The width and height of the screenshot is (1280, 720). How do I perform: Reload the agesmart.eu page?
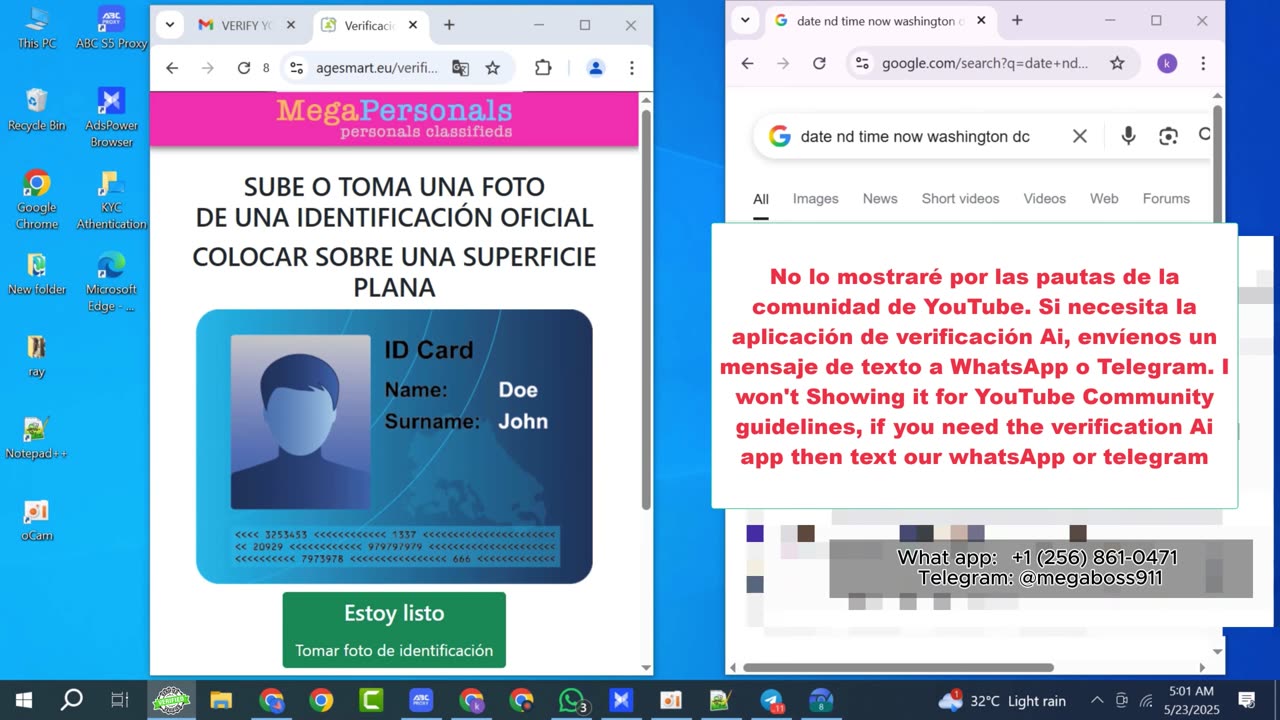point(243,68)
